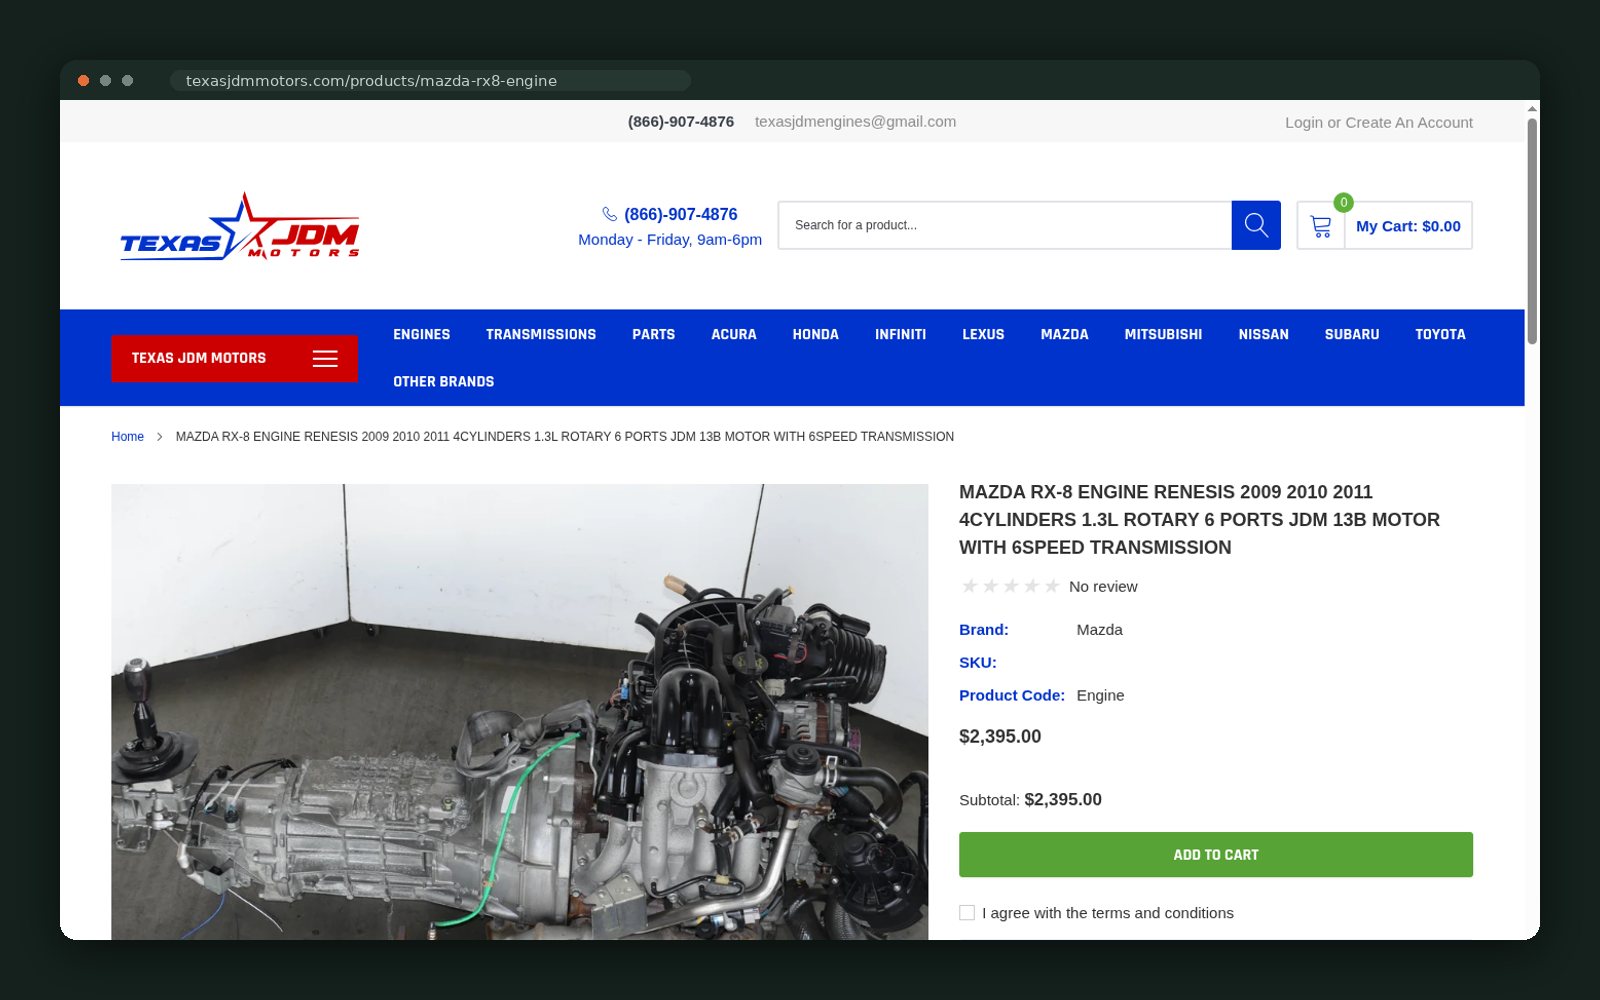Go to Home breadcrumb link
The height and width of the screenshot is (1000, 1600).
click(127, 437)
